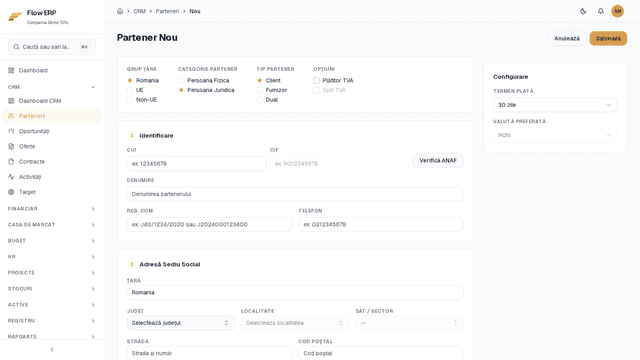This screenshot has height=360, width=640.
Task: Click the Flow ERP logo icon
Action: point(15,17)
